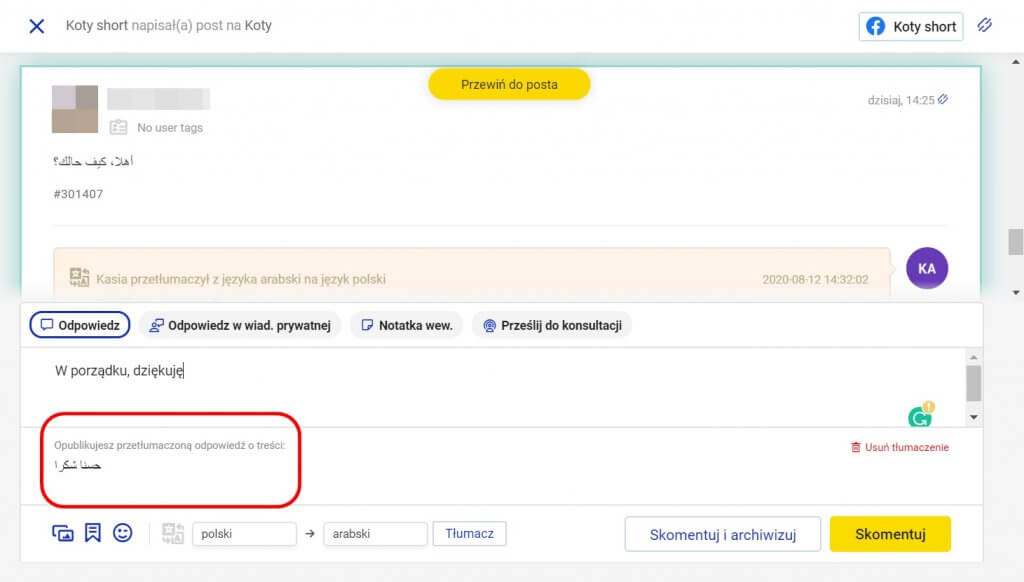1024x582 pixels.
Task: Select the Odpowiedz reply tab
Action: coord(80,325)
